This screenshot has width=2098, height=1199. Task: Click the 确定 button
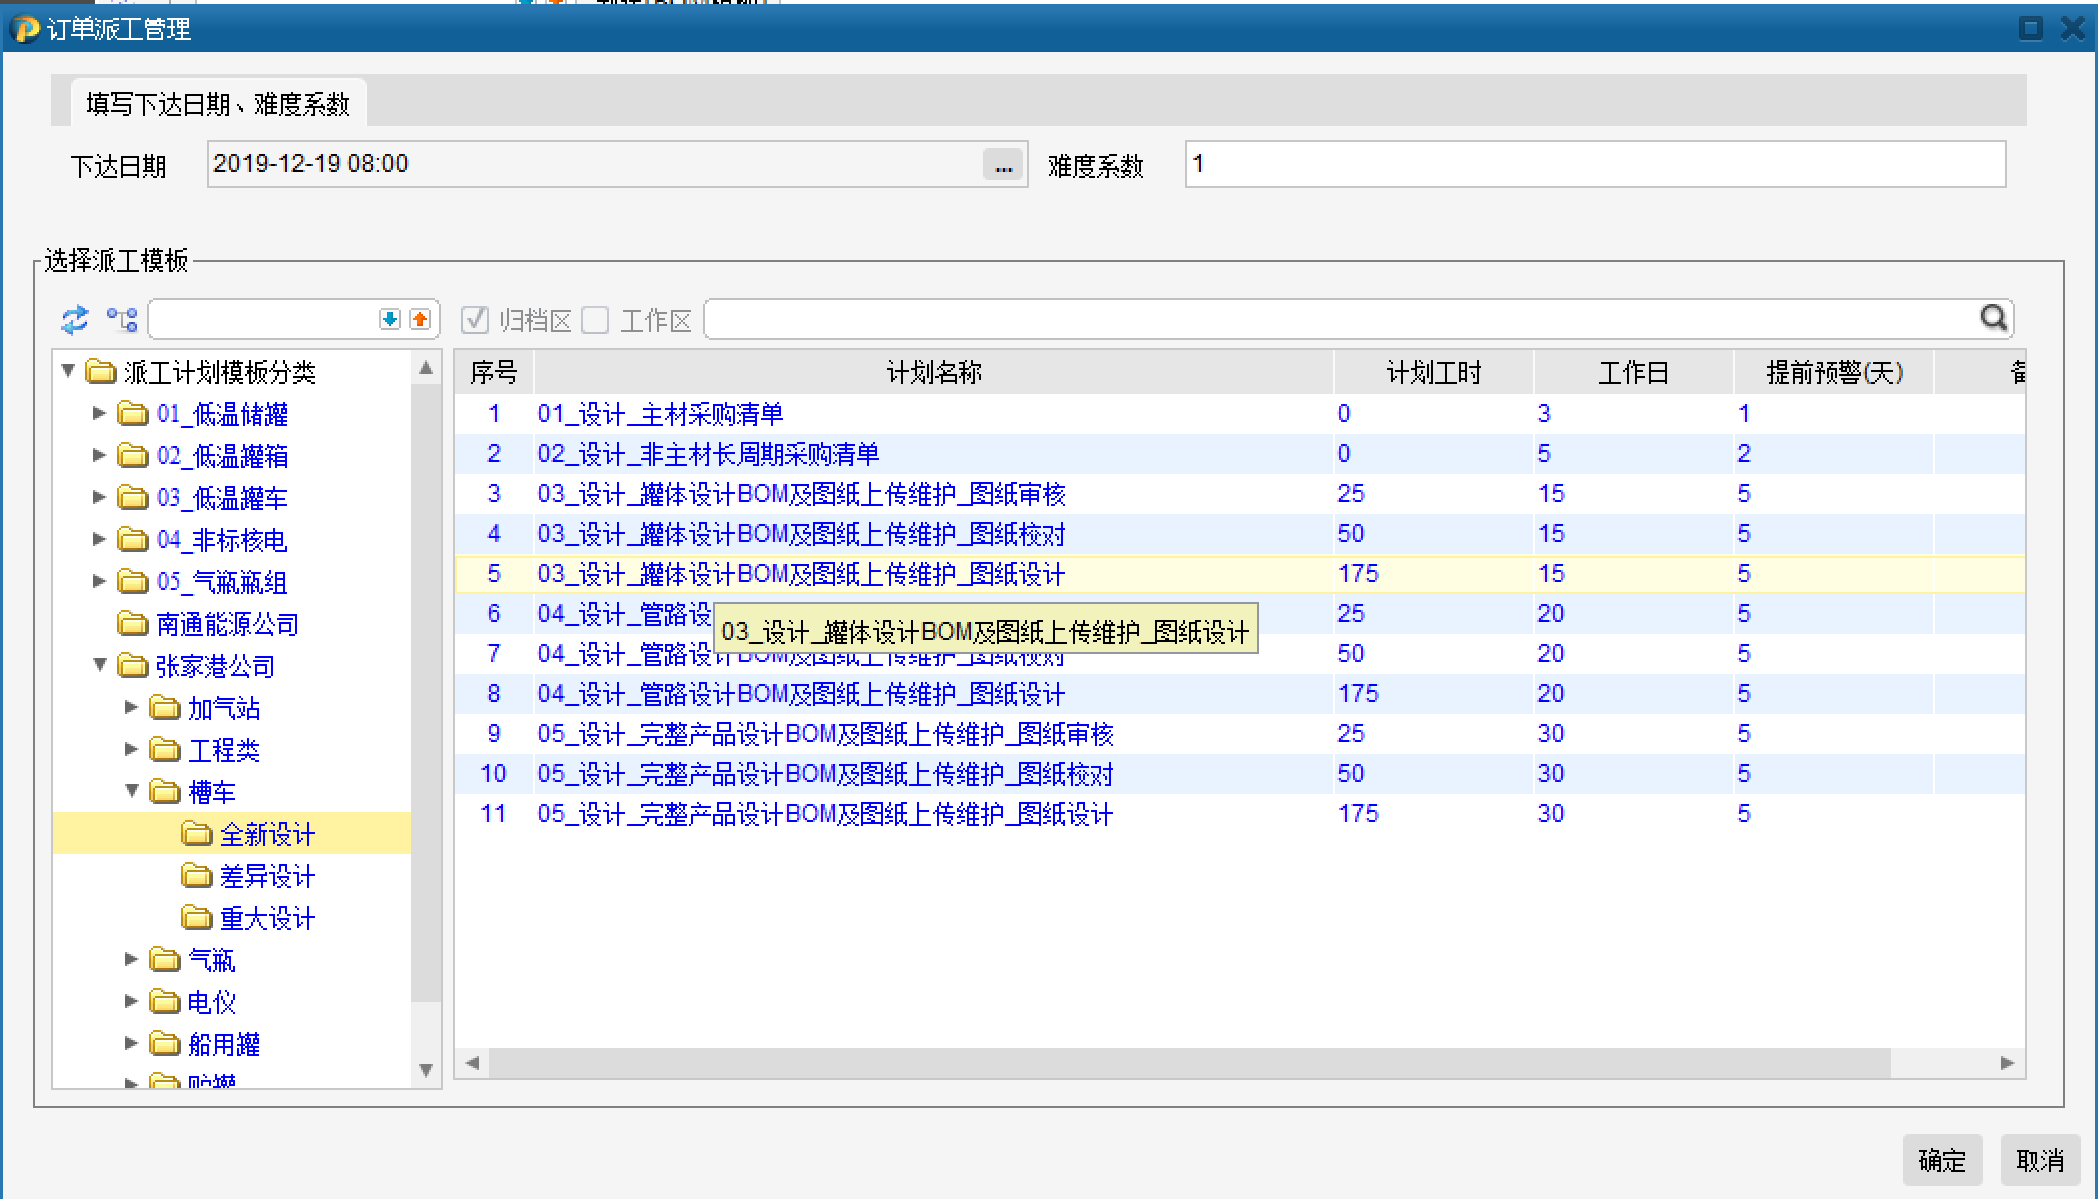[x=1941, y=1160]
